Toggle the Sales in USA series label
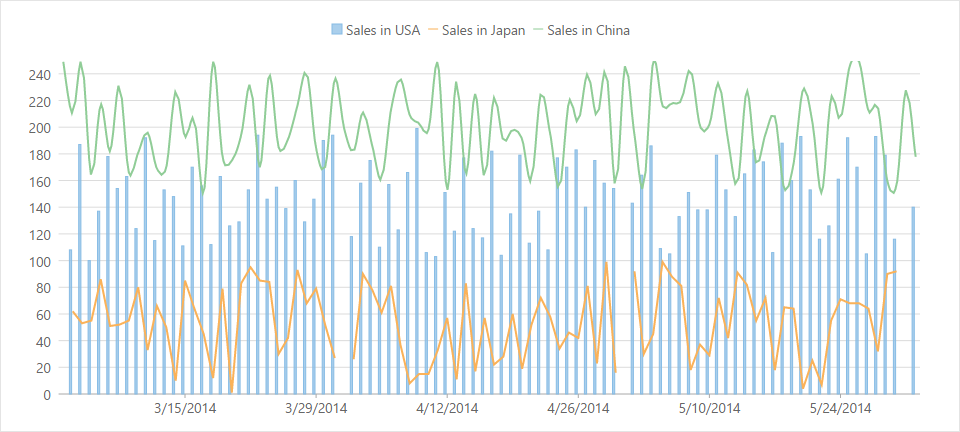Image resolution: width=960 pixels, height=432 pixels. [x=382, y=30]
